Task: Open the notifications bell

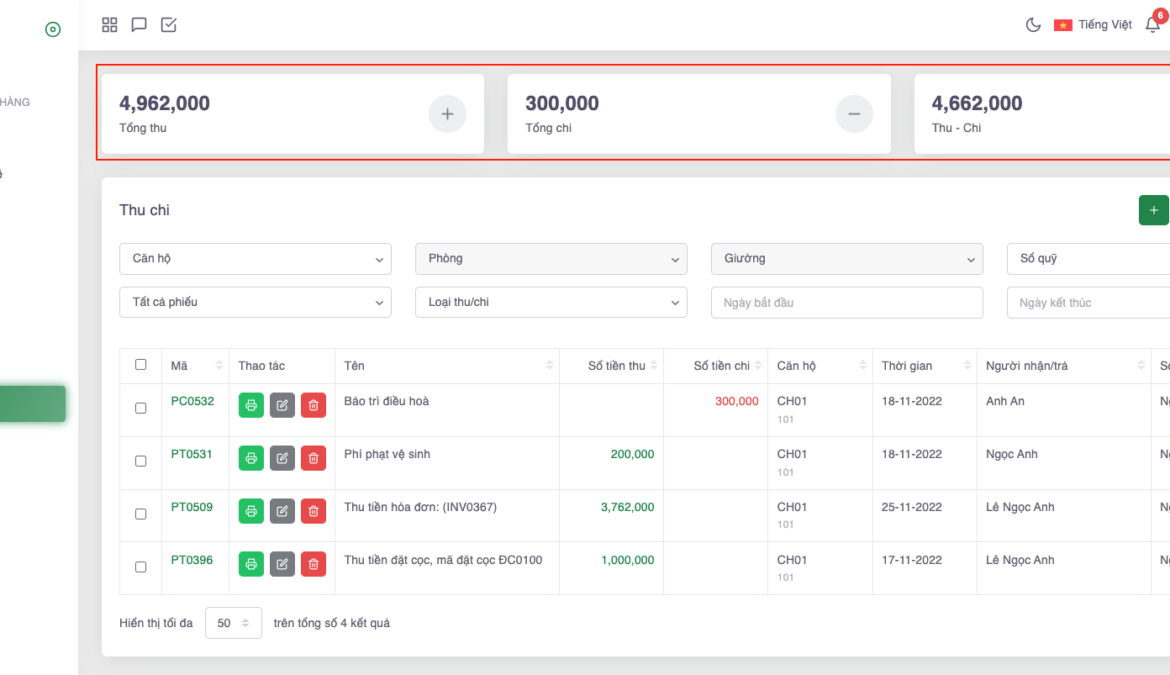Action: [x=1152, y=25]
